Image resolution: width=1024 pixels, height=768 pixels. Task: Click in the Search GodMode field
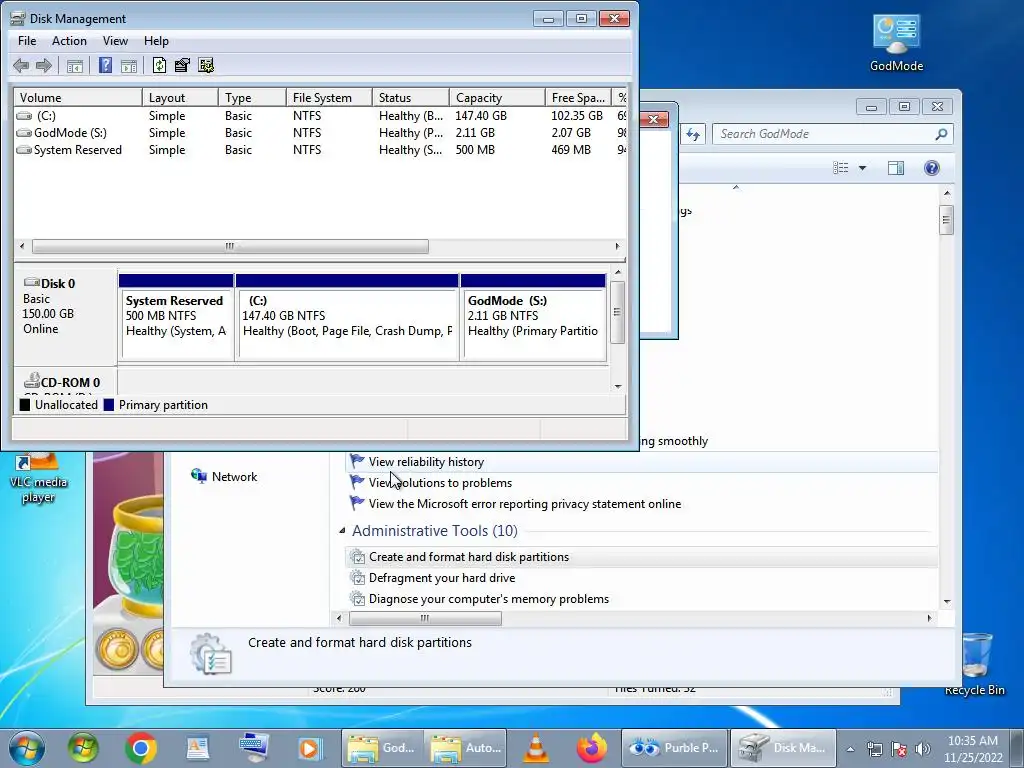[823, 134]
